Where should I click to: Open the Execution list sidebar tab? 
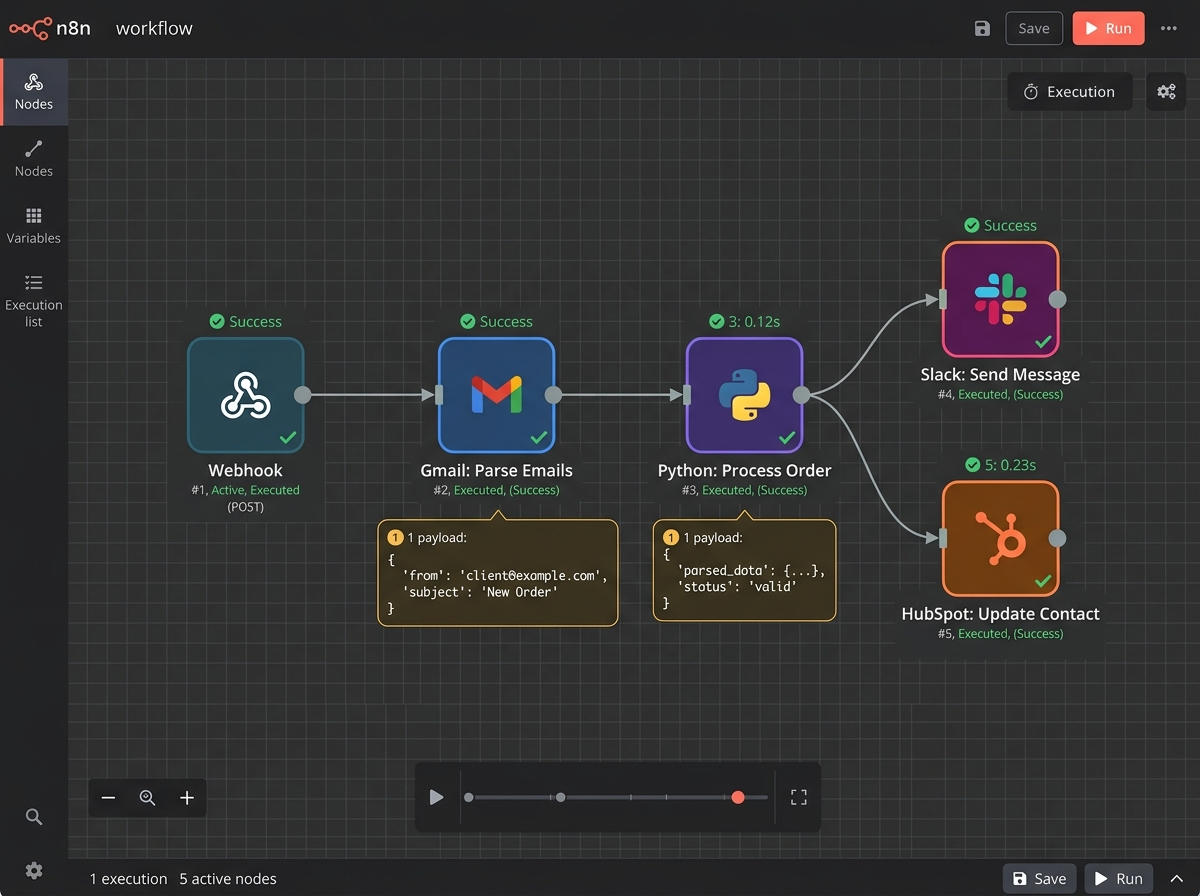[34, 301]
